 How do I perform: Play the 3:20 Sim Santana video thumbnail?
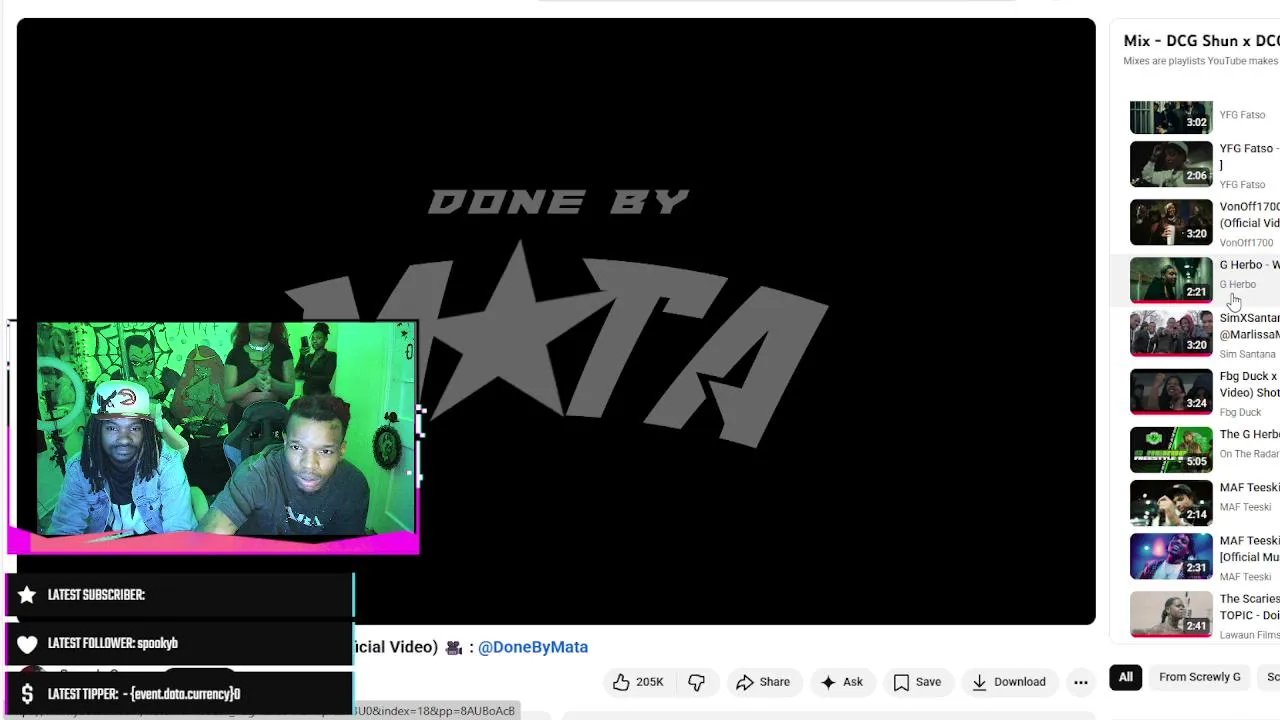(x=1171, y=333)
